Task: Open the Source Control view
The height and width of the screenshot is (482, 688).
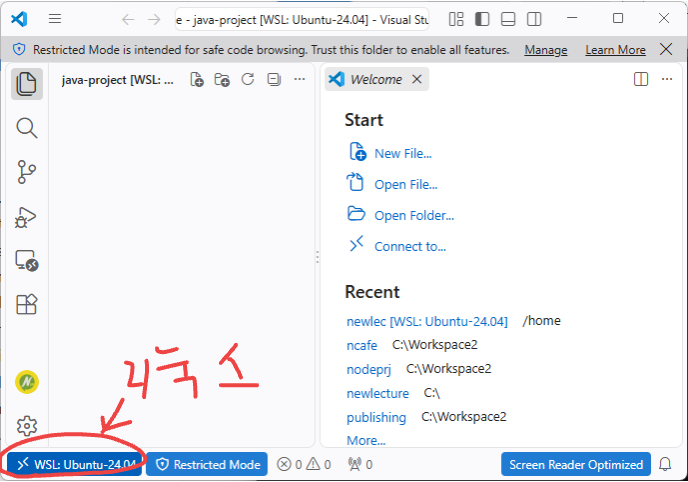Action: [26, 171]
